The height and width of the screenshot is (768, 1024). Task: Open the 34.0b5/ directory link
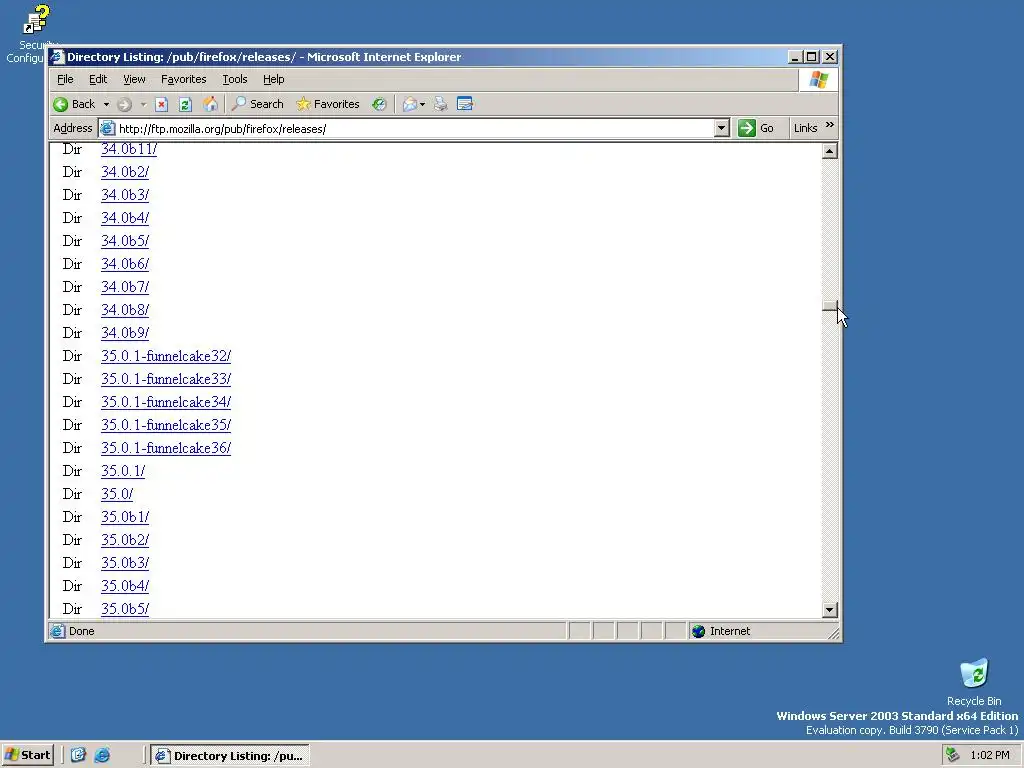(125, 241)
